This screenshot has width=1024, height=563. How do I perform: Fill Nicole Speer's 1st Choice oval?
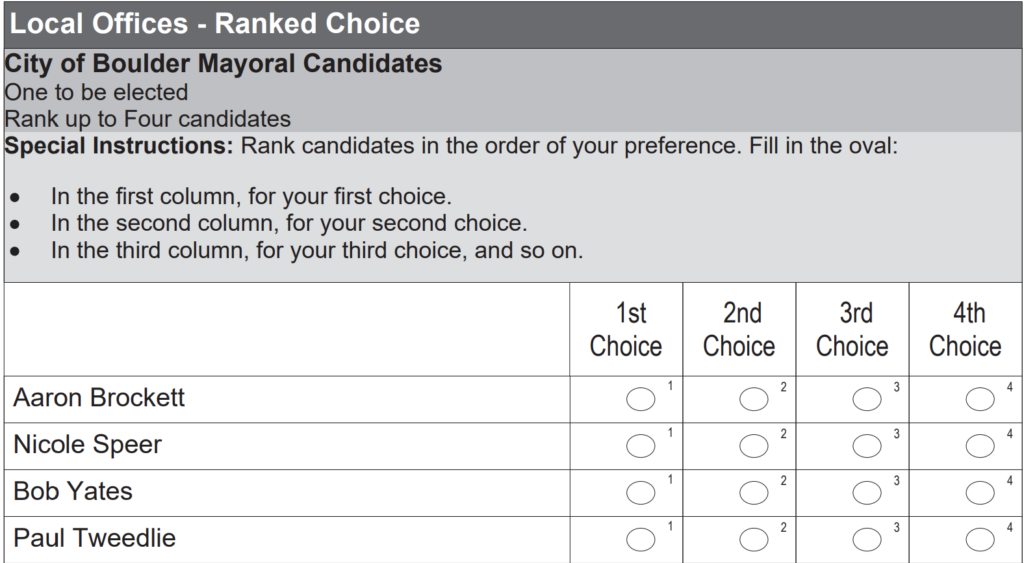click(x=640, y=446)
